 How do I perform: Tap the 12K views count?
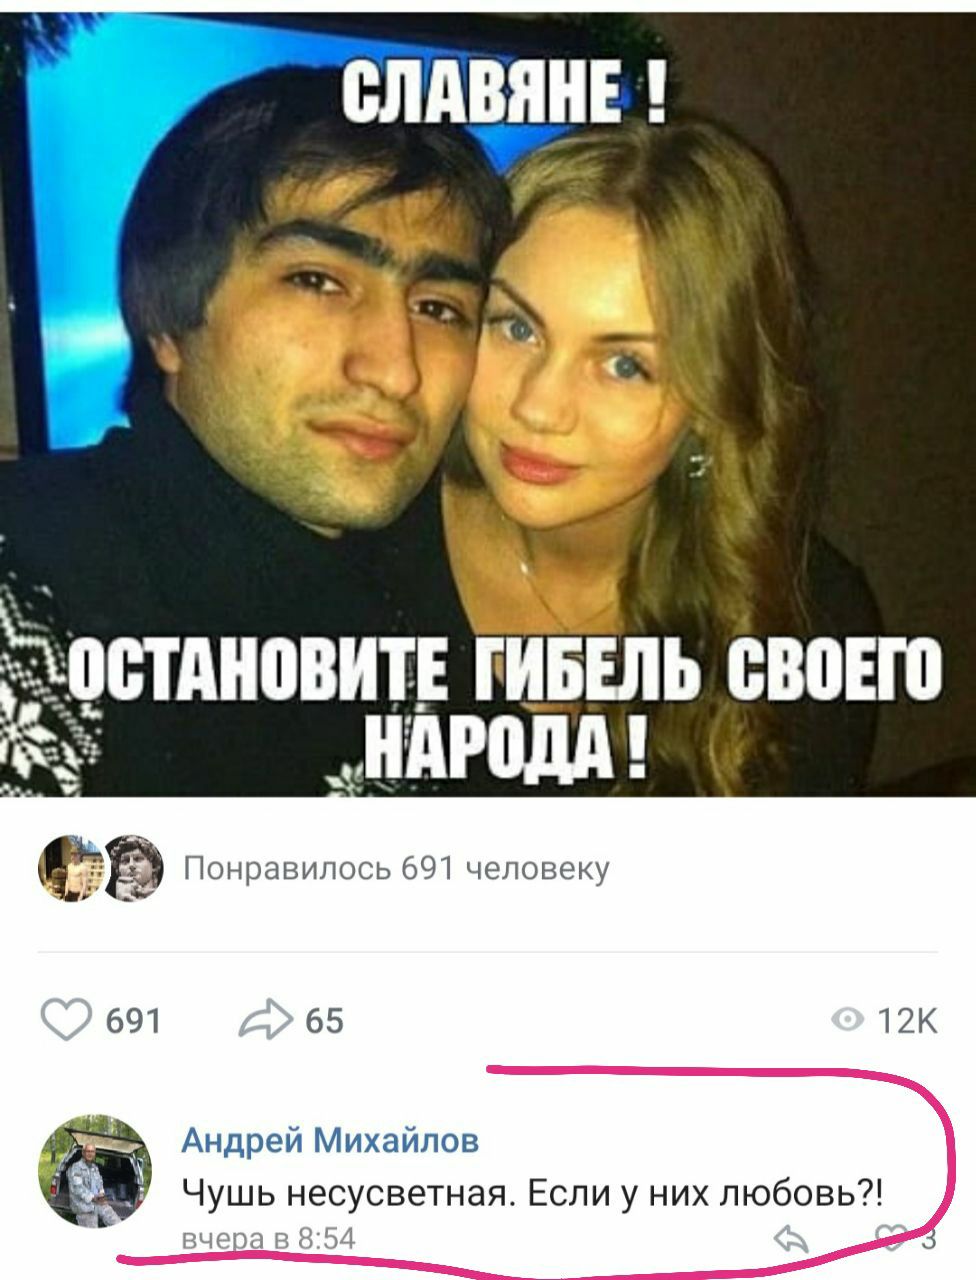(x=907, y=1020)
